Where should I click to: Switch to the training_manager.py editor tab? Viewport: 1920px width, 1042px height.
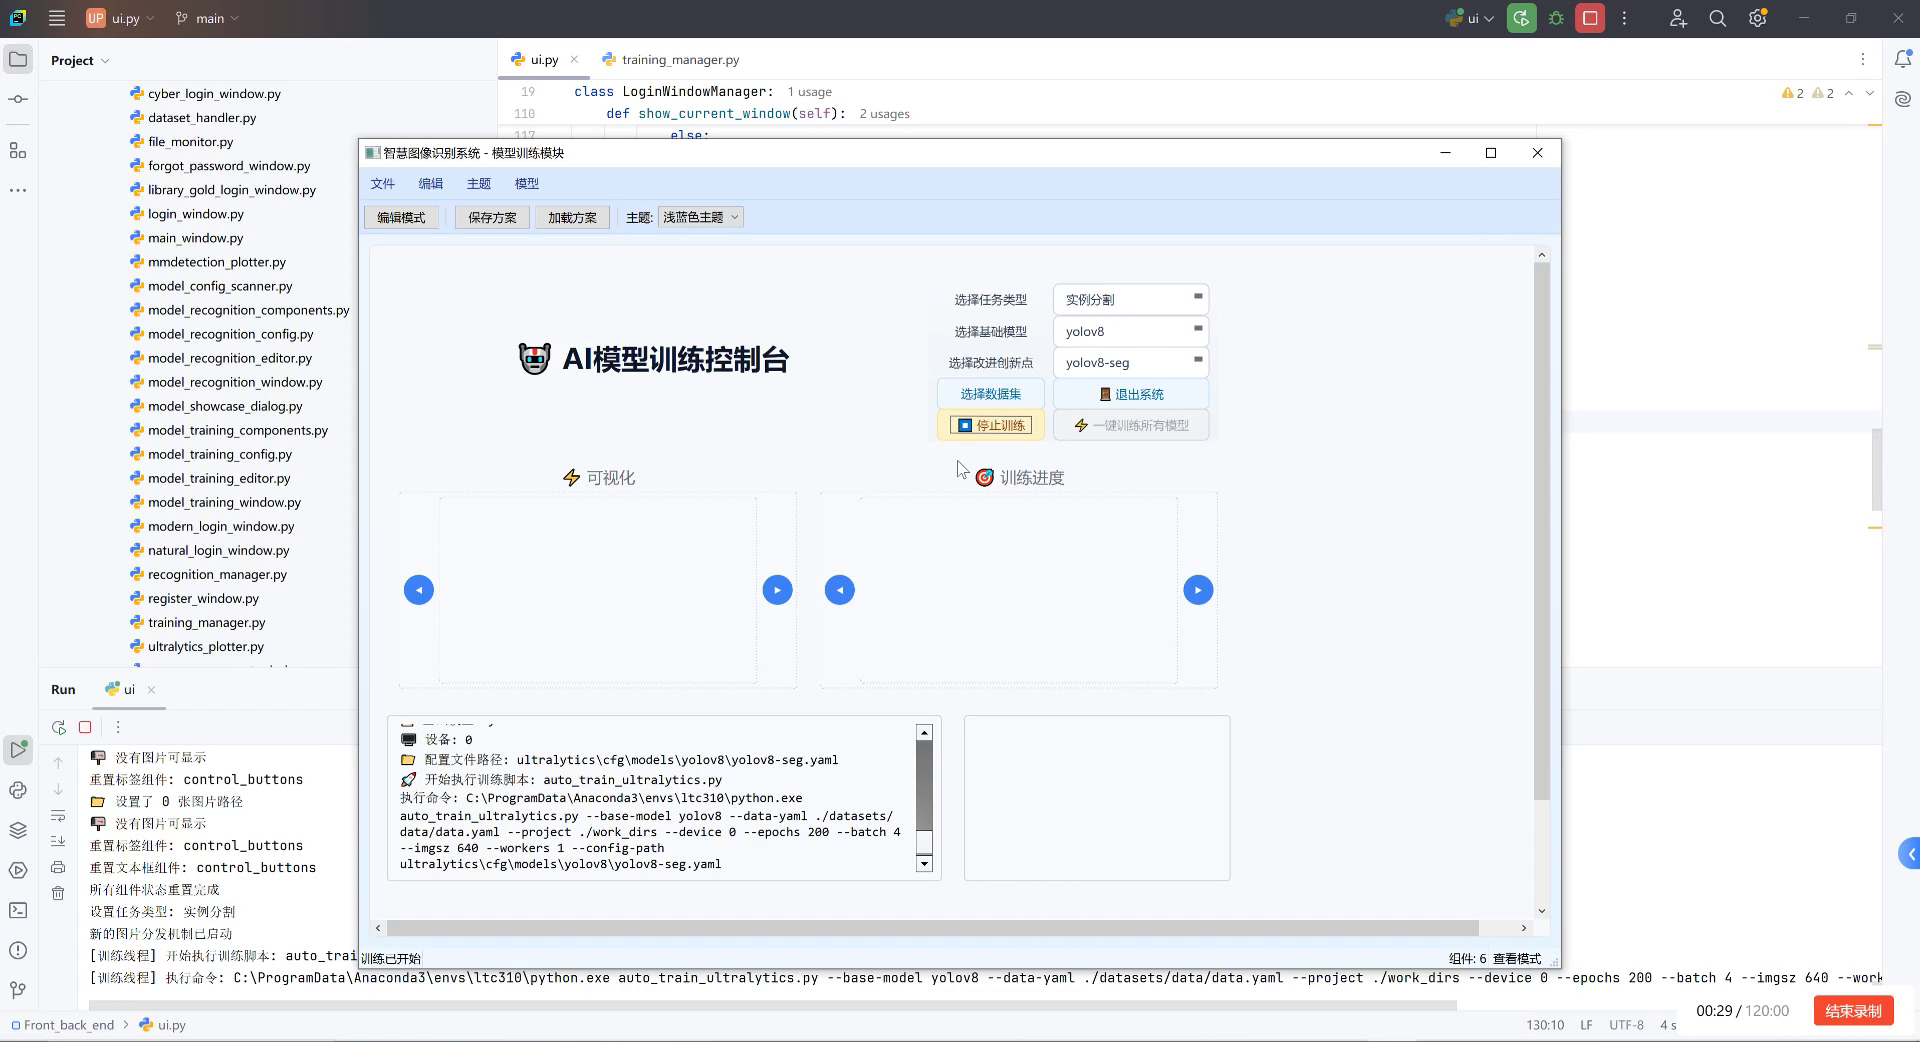[671, 60]
